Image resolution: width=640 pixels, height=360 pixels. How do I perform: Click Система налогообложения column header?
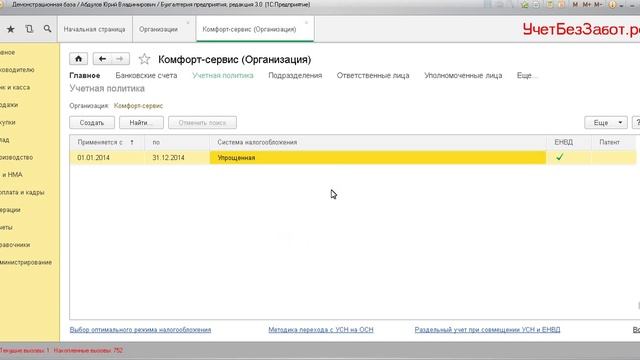(378, 142)
